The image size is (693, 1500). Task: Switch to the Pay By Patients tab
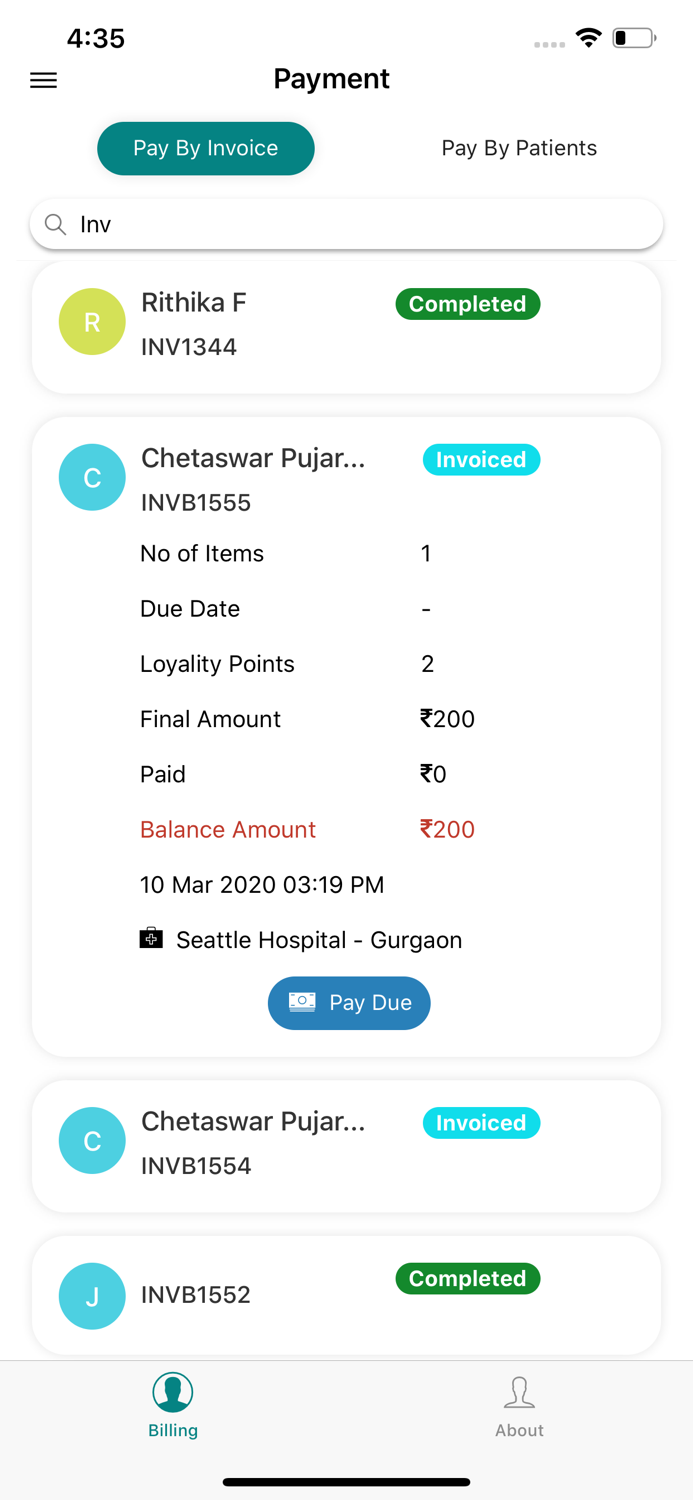519,148
